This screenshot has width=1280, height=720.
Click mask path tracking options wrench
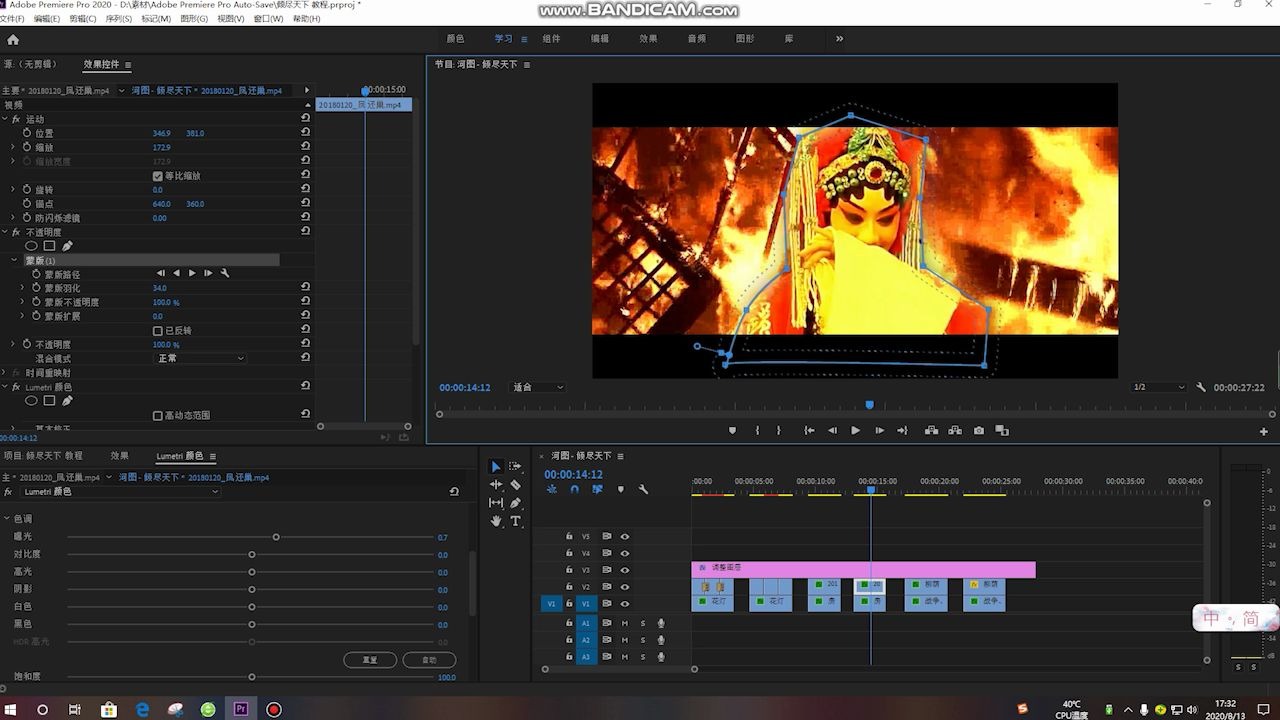[225, 273]
